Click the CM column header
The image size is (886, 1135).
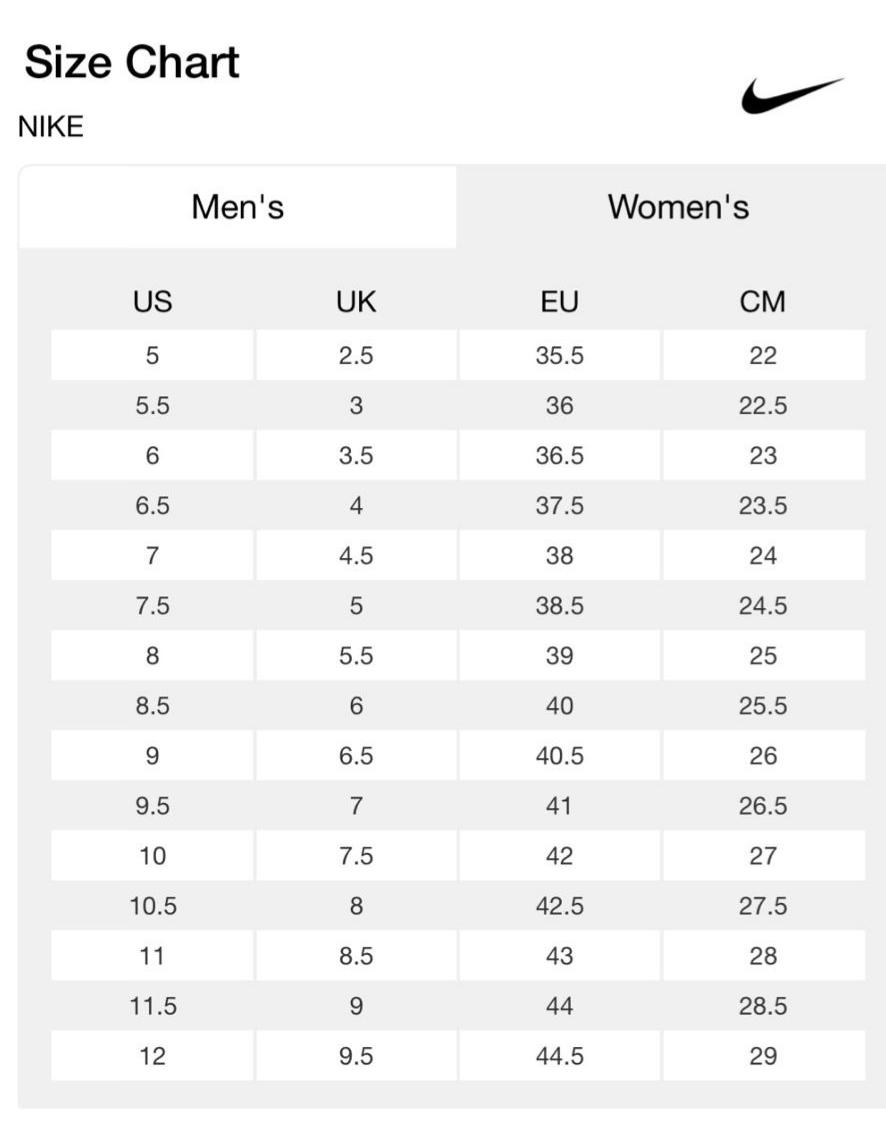[x=763, y=301]
